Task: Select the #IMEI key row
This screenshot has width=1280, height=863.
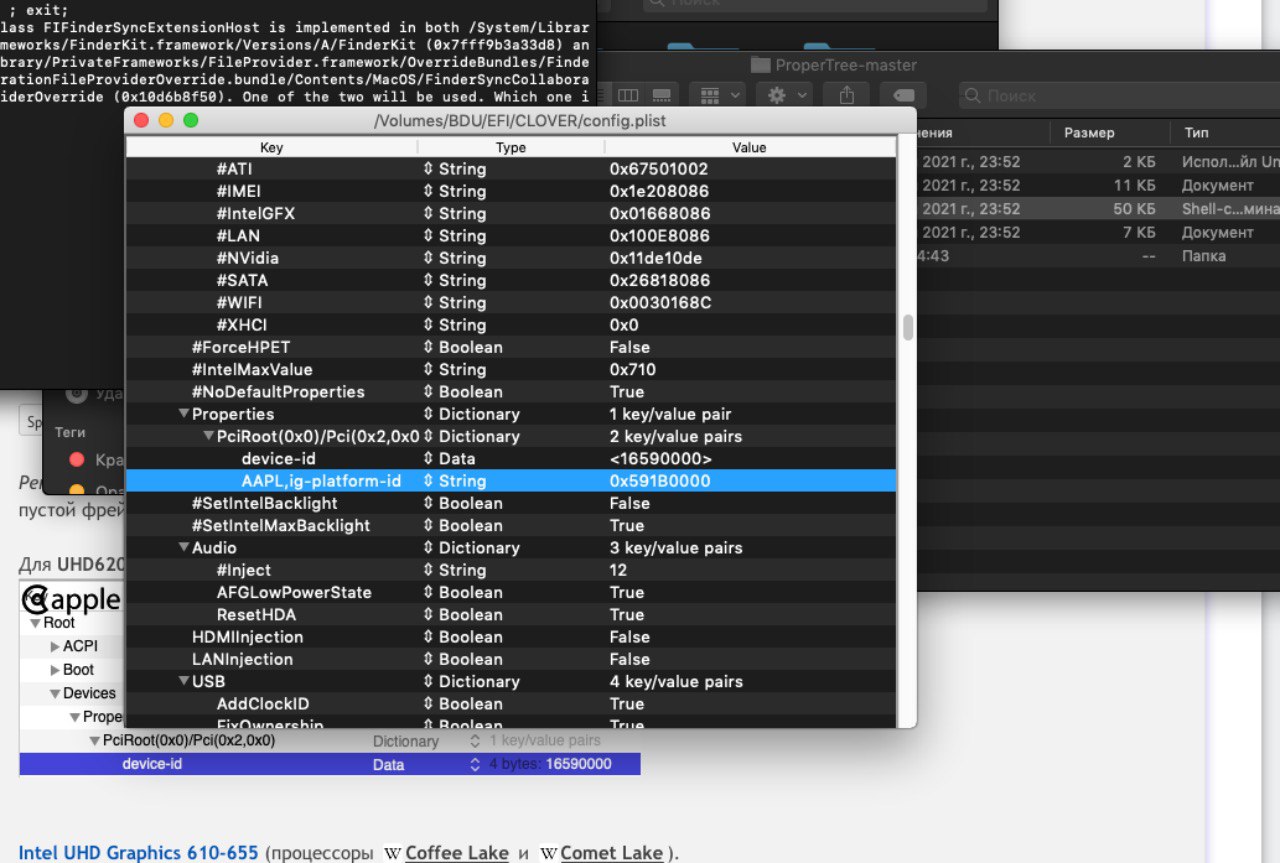Action: point(510,191)
